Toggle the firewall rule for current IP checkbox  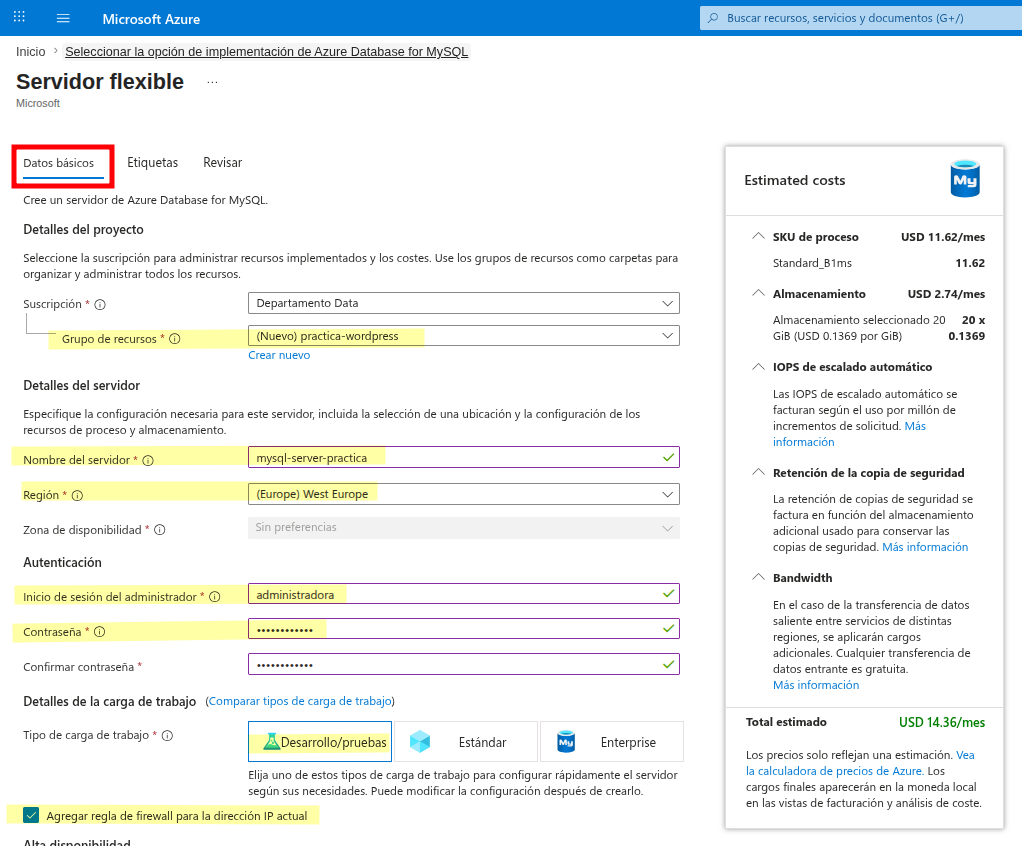[x=31, y=815]
